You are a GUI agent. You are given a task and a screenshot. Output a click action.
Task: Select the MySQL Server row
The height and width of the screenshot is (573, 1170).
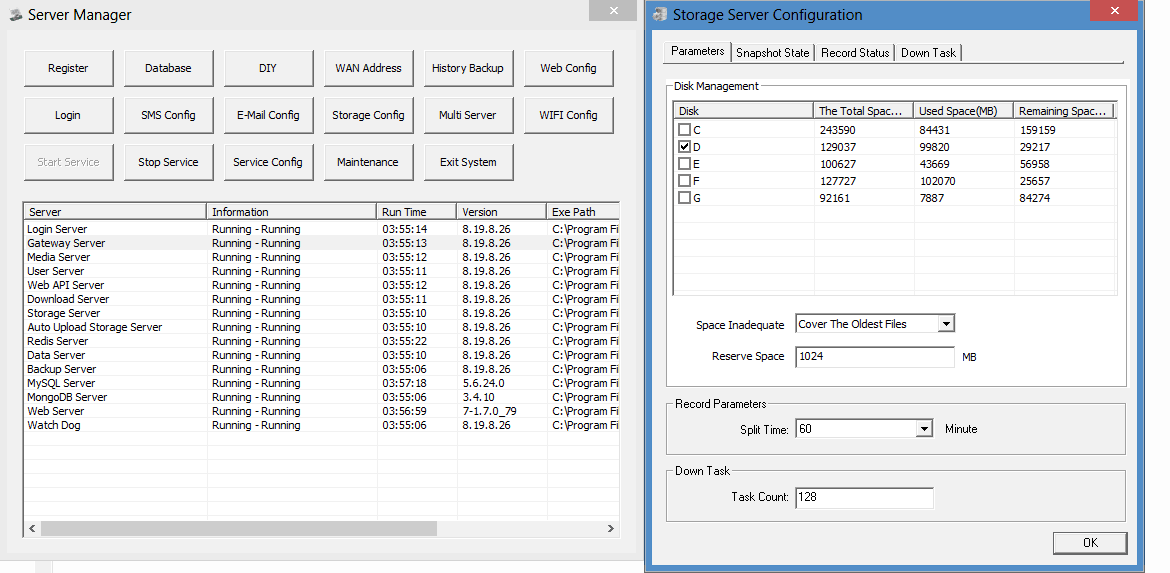coord(322,383)
